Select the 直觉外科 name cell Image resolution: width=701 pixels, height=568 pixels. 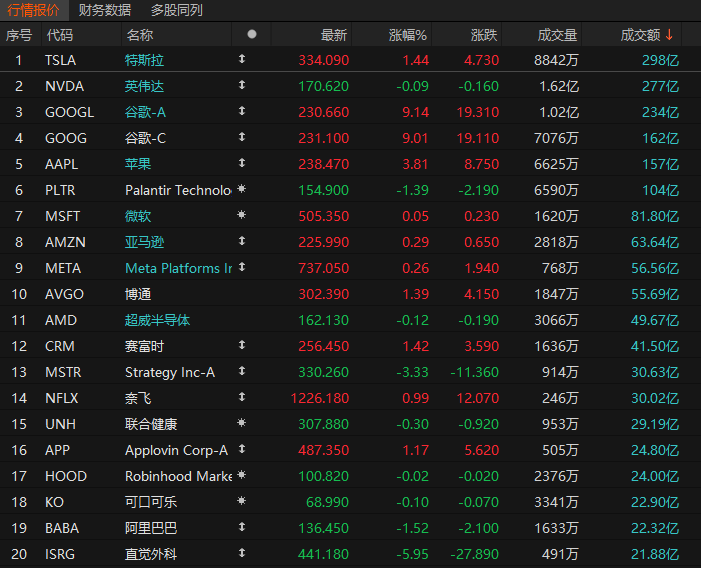point(151,554)
